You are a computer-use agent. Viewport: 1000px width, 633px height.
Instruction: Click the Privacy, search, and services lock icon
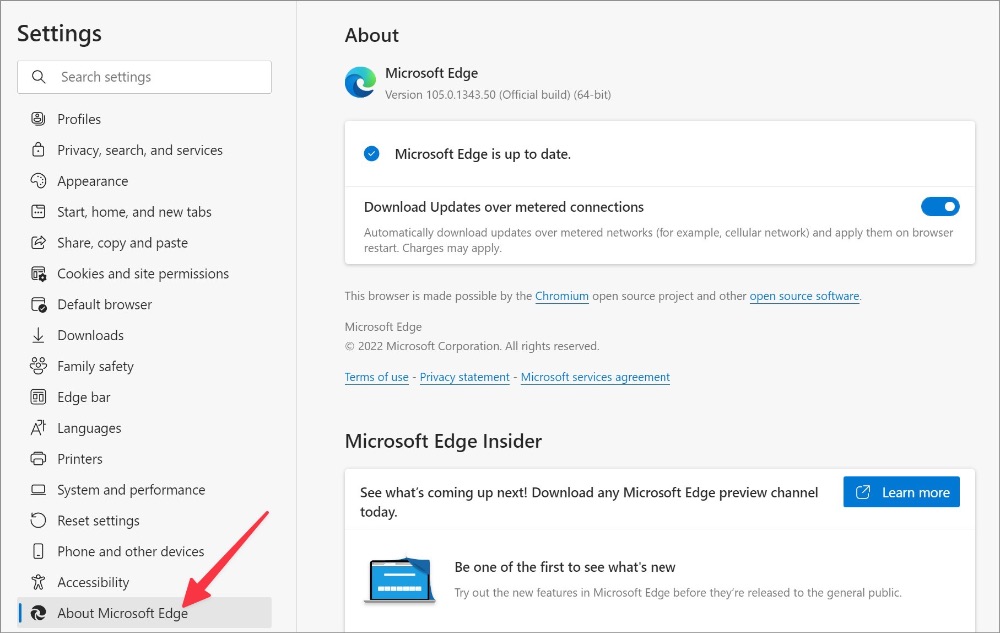tap(38, 150)
